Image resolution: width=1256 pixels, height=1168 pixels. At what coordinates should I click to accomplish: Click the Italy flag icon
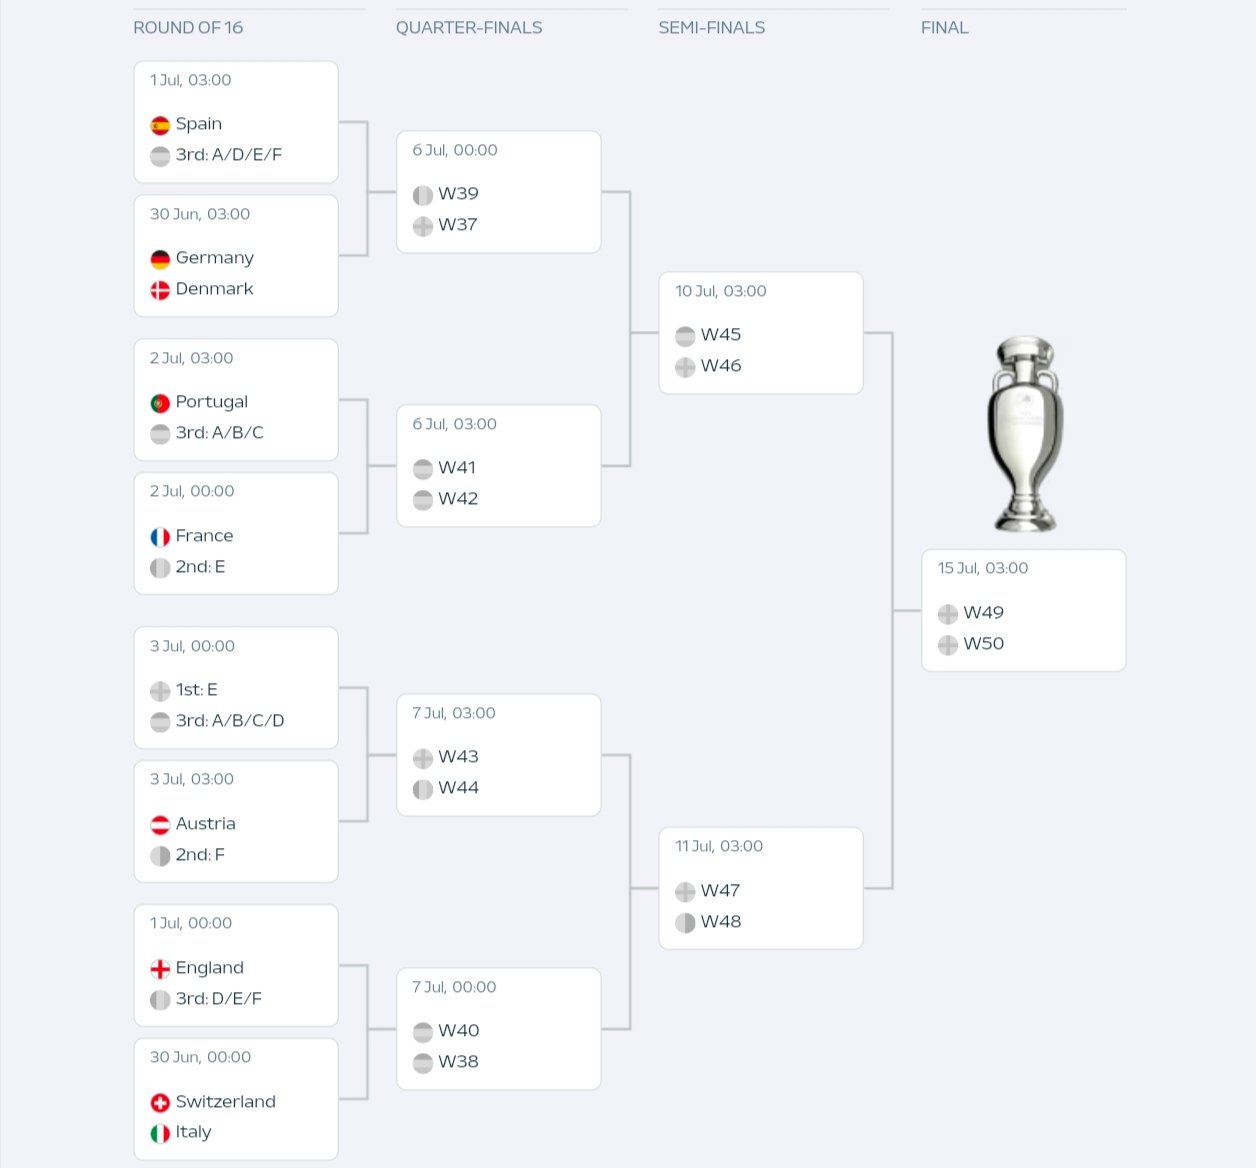click(x=160, y=1133)
